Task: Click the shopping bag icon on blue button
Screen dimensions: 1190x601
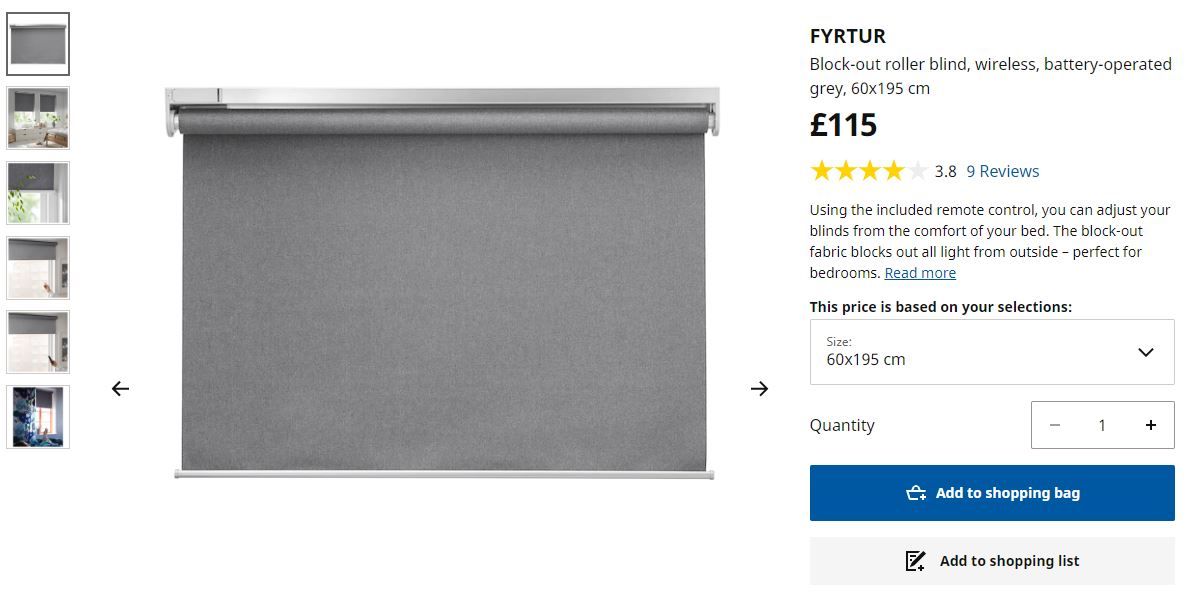Action: pos(916,493)
